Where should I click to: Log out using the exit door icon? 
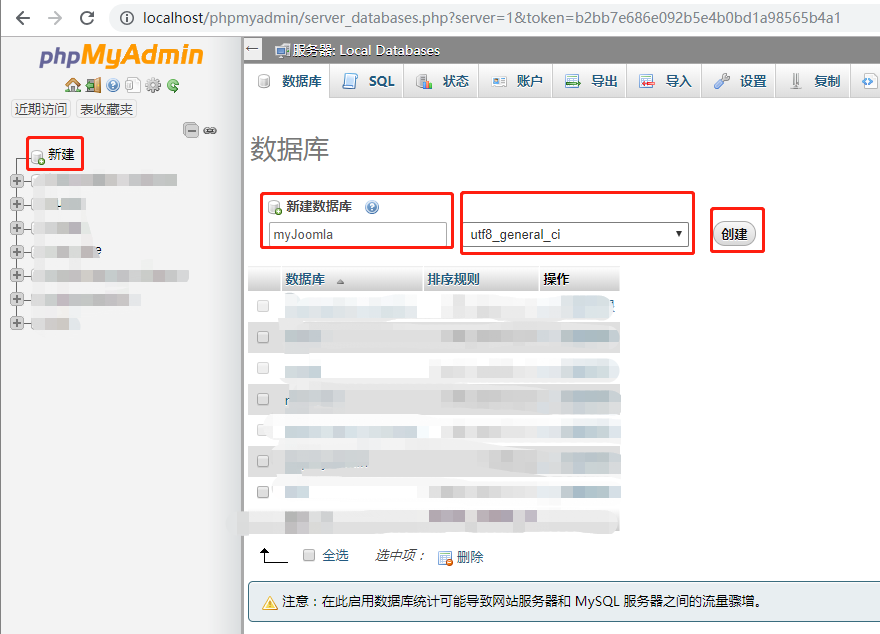coord(93,85)
